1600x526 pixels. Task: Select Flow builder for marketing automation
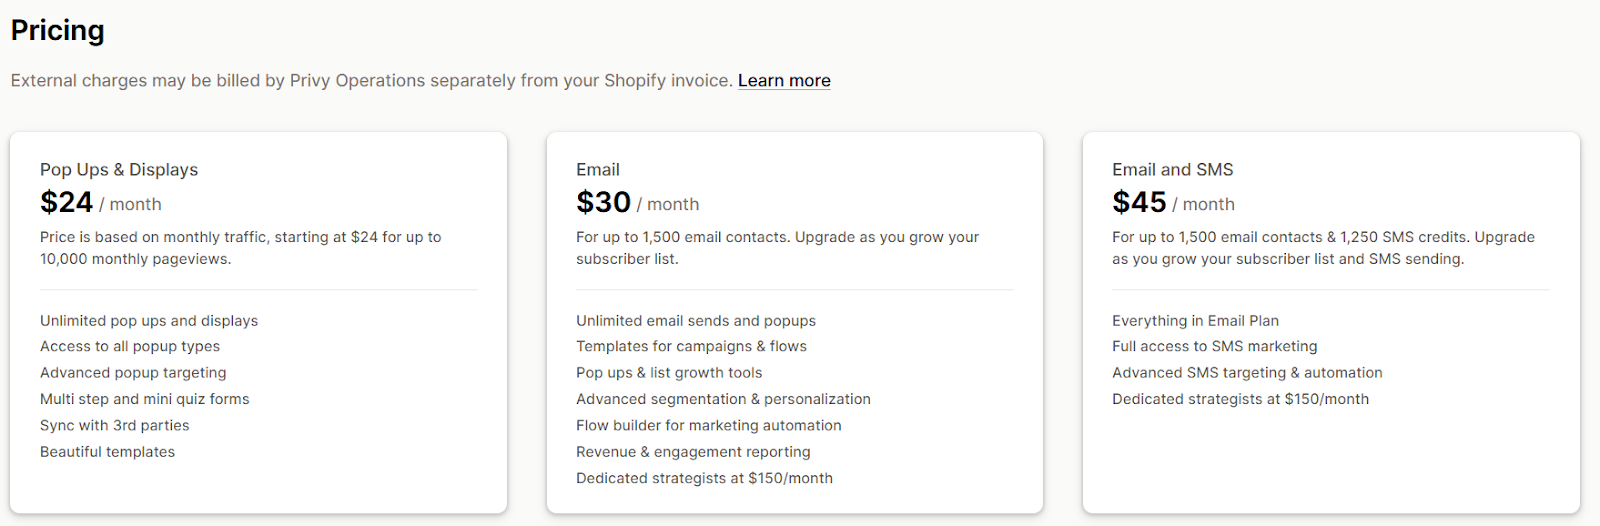[709, 426]
